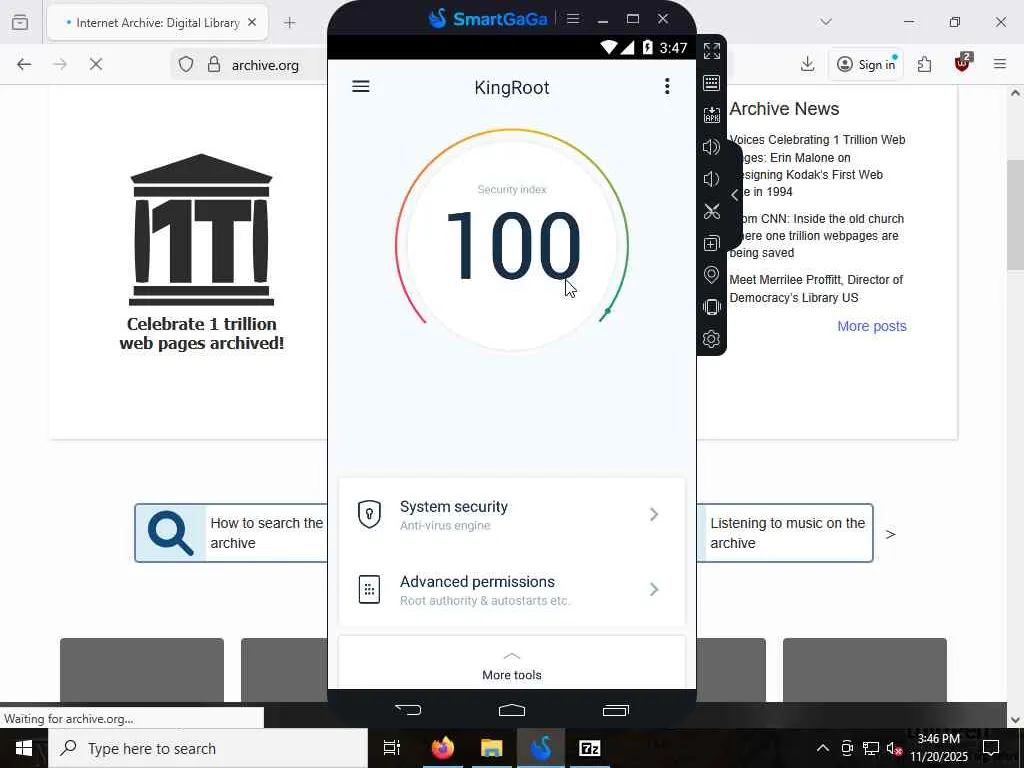
Task: Open SmartGaGa title bar menu icon
Action: pyautogui.click(x=573, y=18)
